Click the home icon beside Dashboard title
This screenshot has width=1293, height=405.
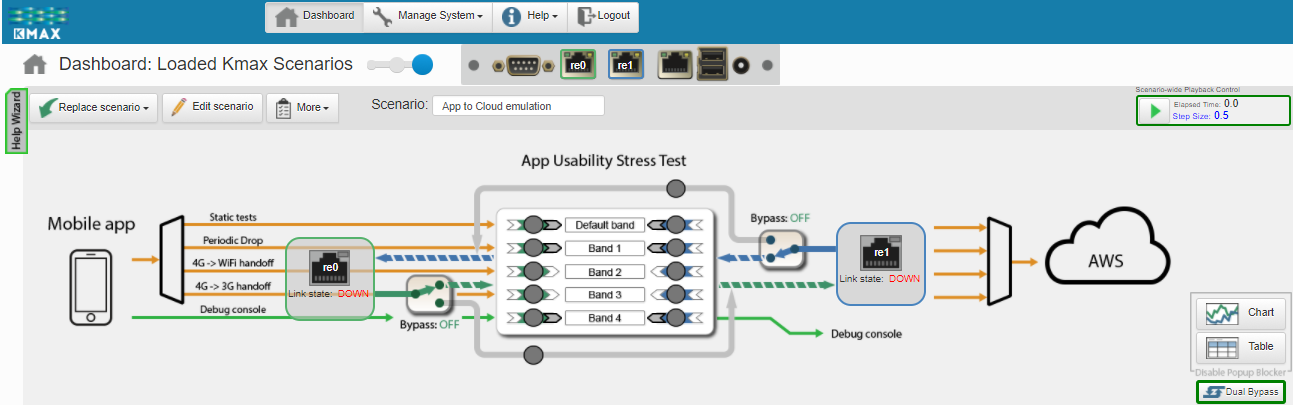click(35, 65)
